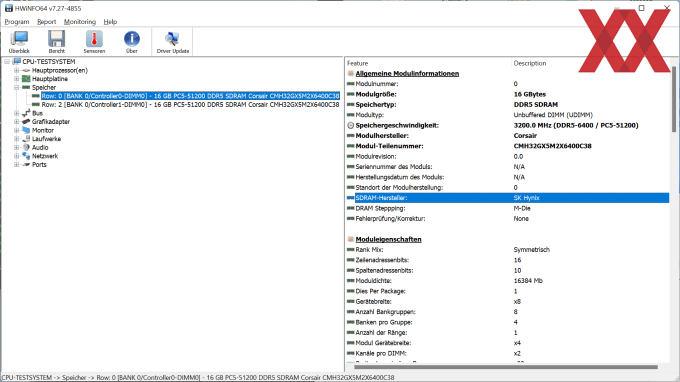
Task: Click the Monitor tree icon
Action: point(26,130)
